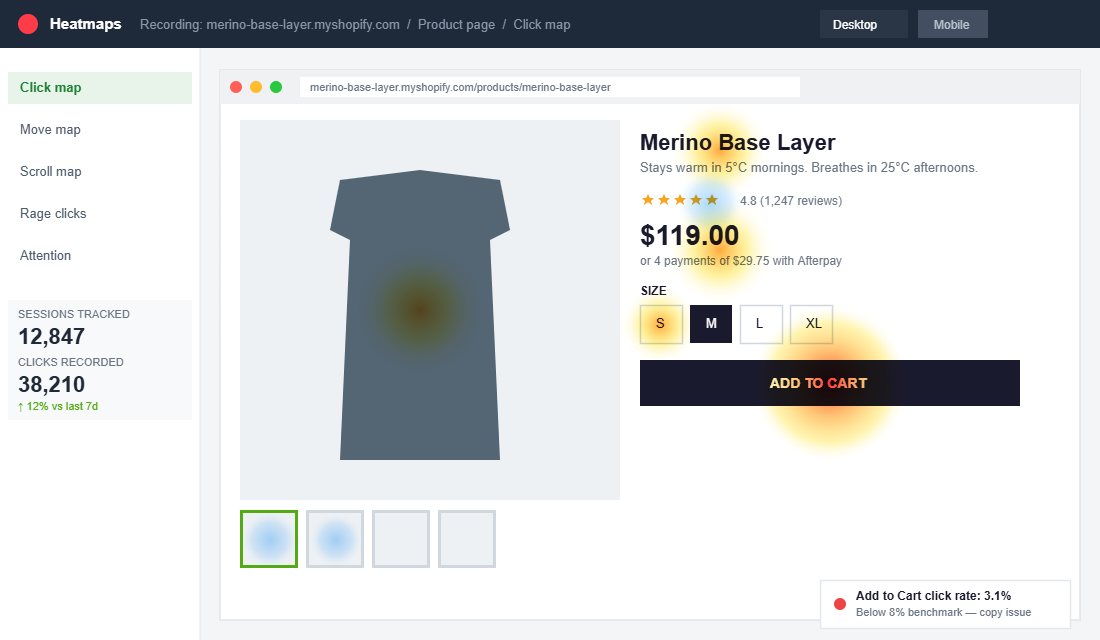Select size S

[661, 323]
